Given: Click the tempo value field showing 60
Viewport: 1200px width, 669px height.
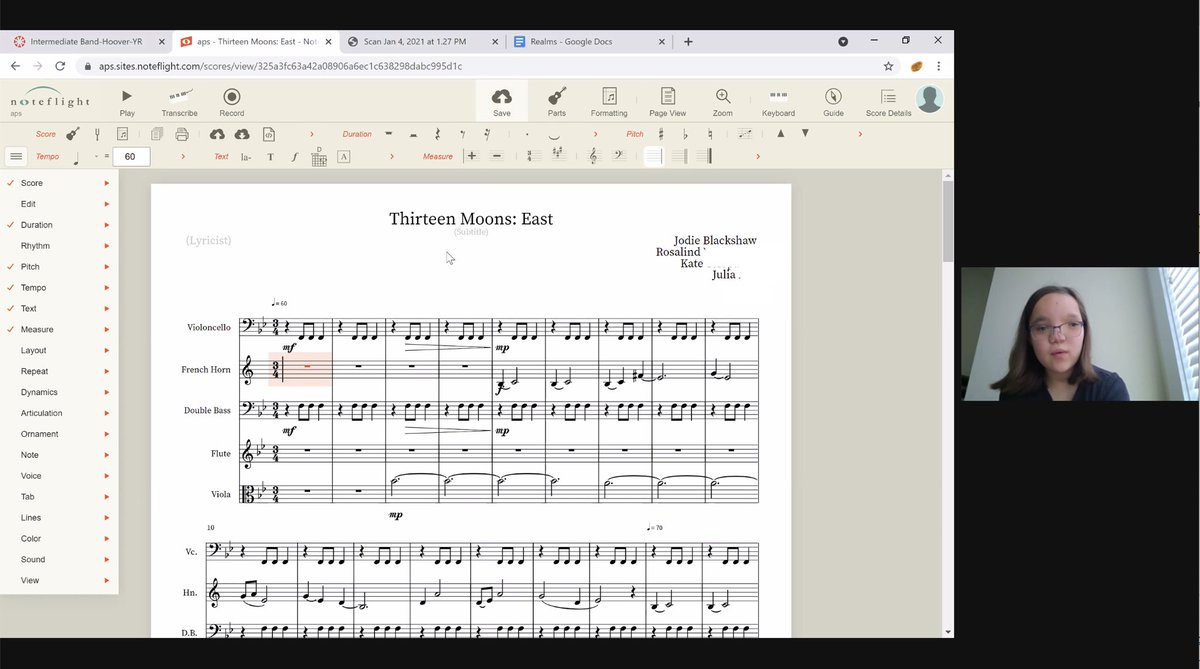Looking at the screenshot, I should 131,157.
